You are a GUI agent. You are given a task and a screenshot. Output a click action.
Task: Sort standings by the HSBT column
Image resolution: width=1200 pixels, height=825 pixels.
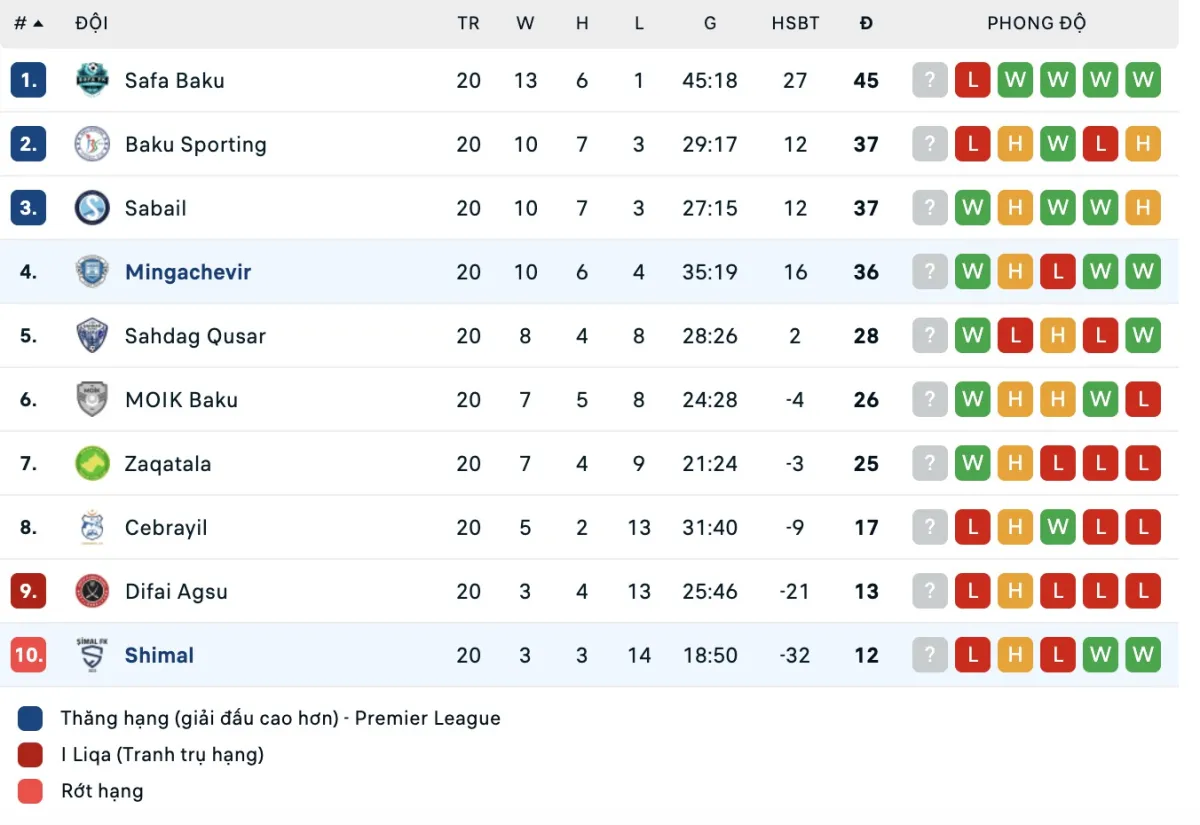pyautogui.click(x=795, y=23)
